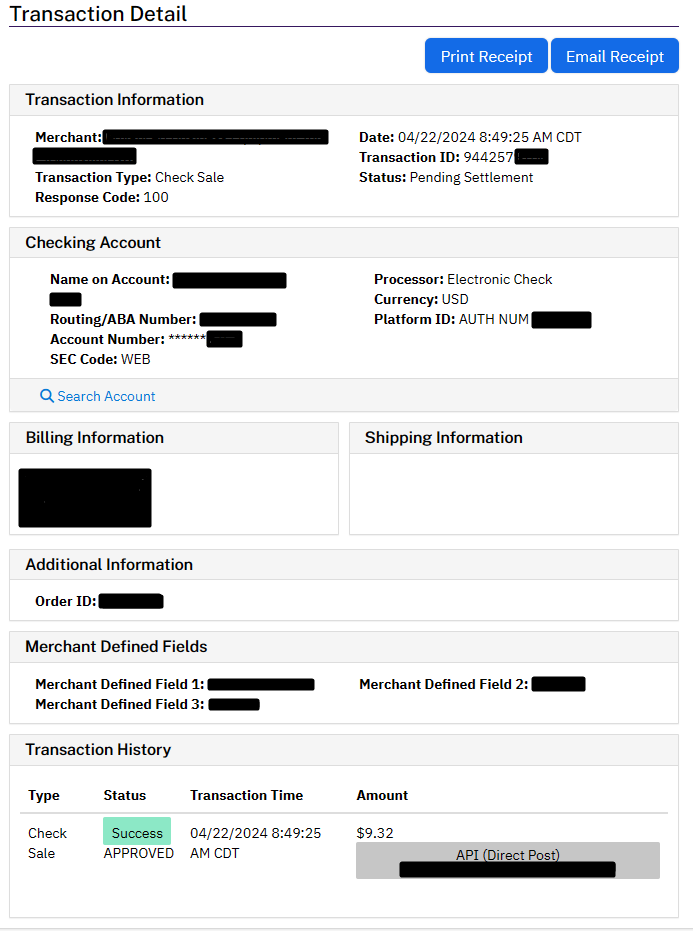Click the Transaction Time column heading
The width and height of the screenshot is (693, 931).
[246, 795]
